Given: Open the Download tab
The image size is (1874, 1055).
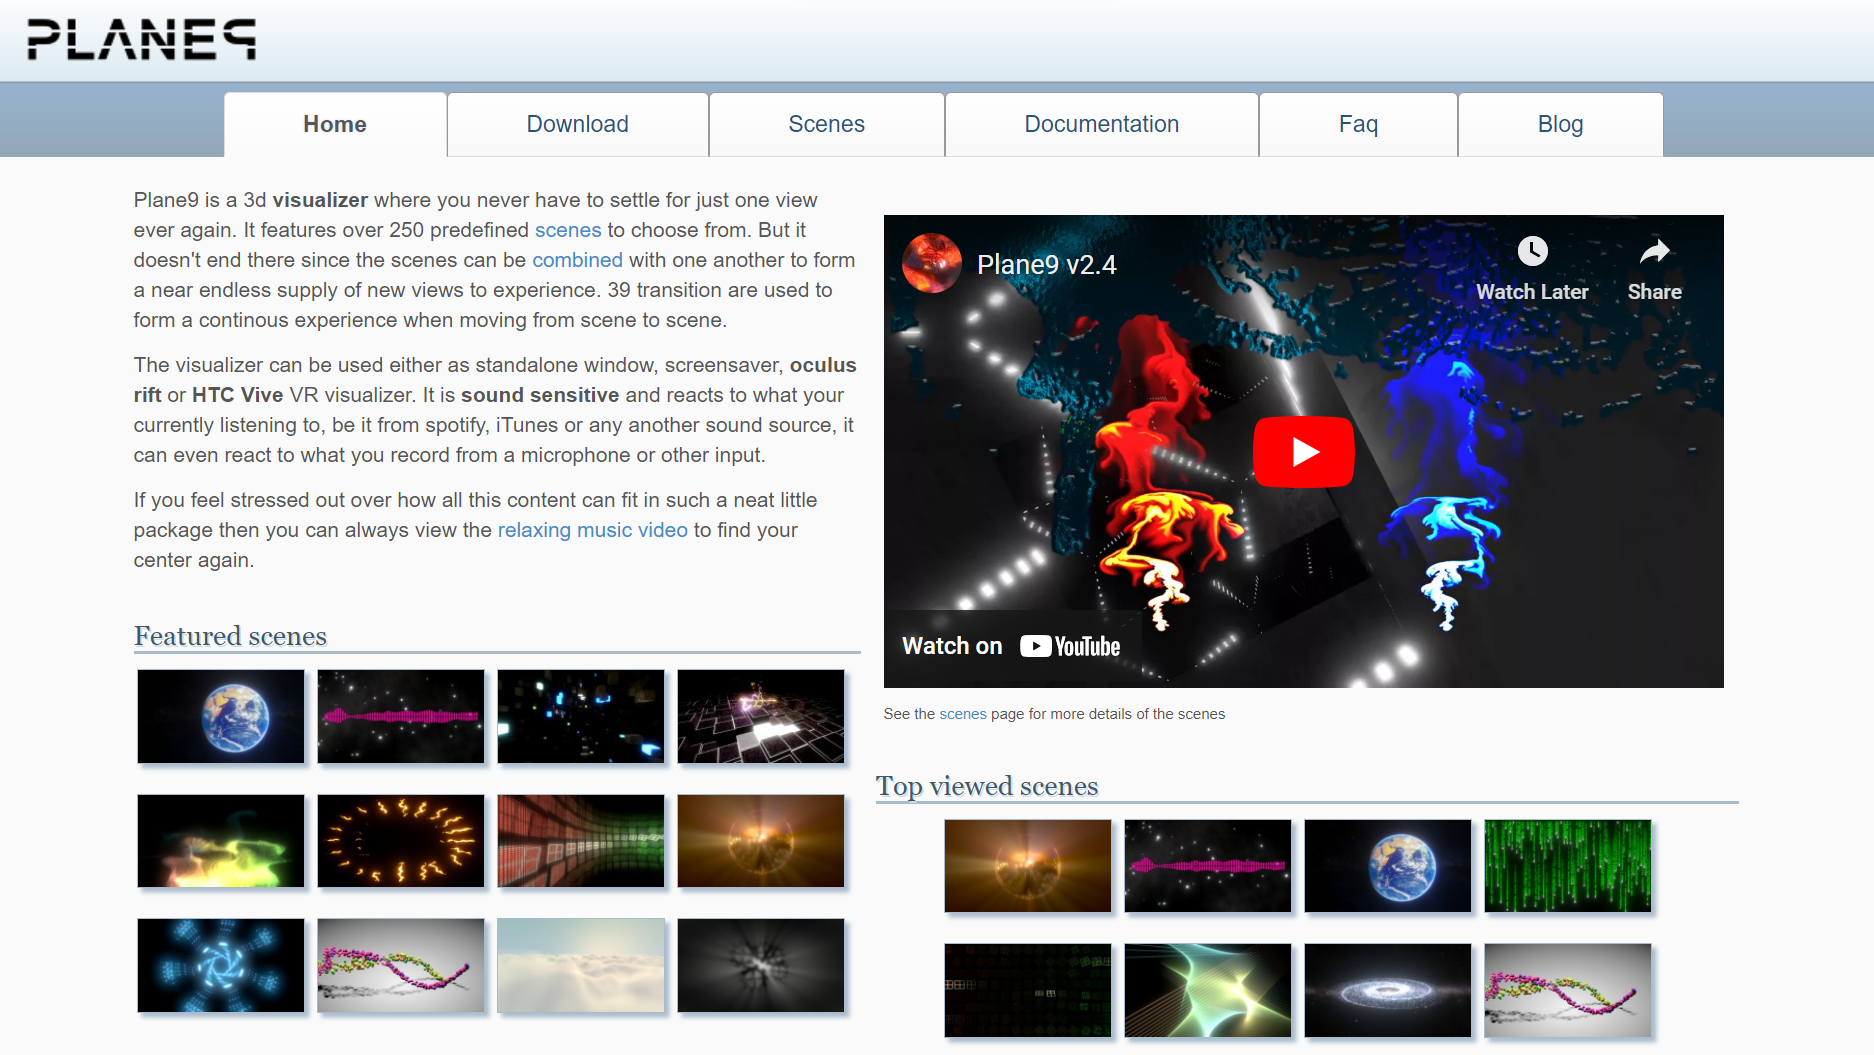Looking at the screenshot, I should [x=578, y=124].
